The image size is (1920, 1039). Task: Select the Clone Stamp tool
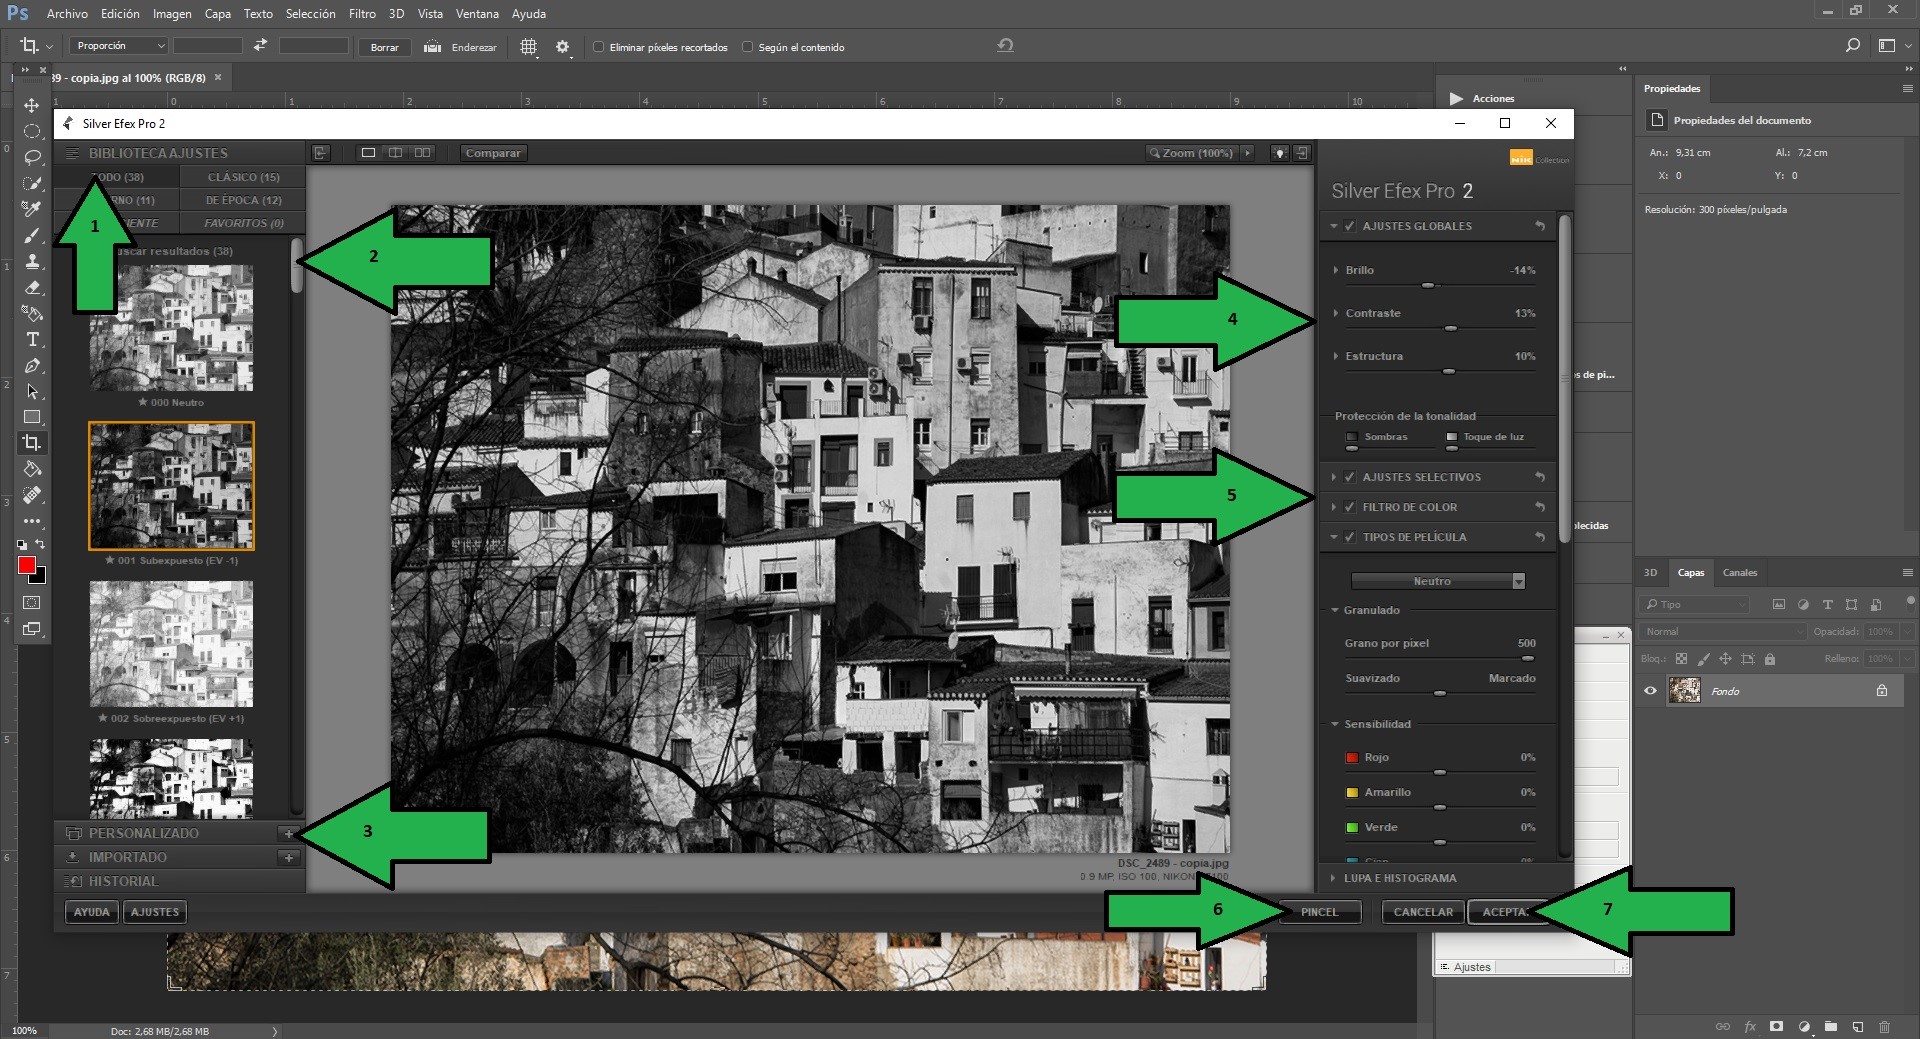click(x=32, y=261)
